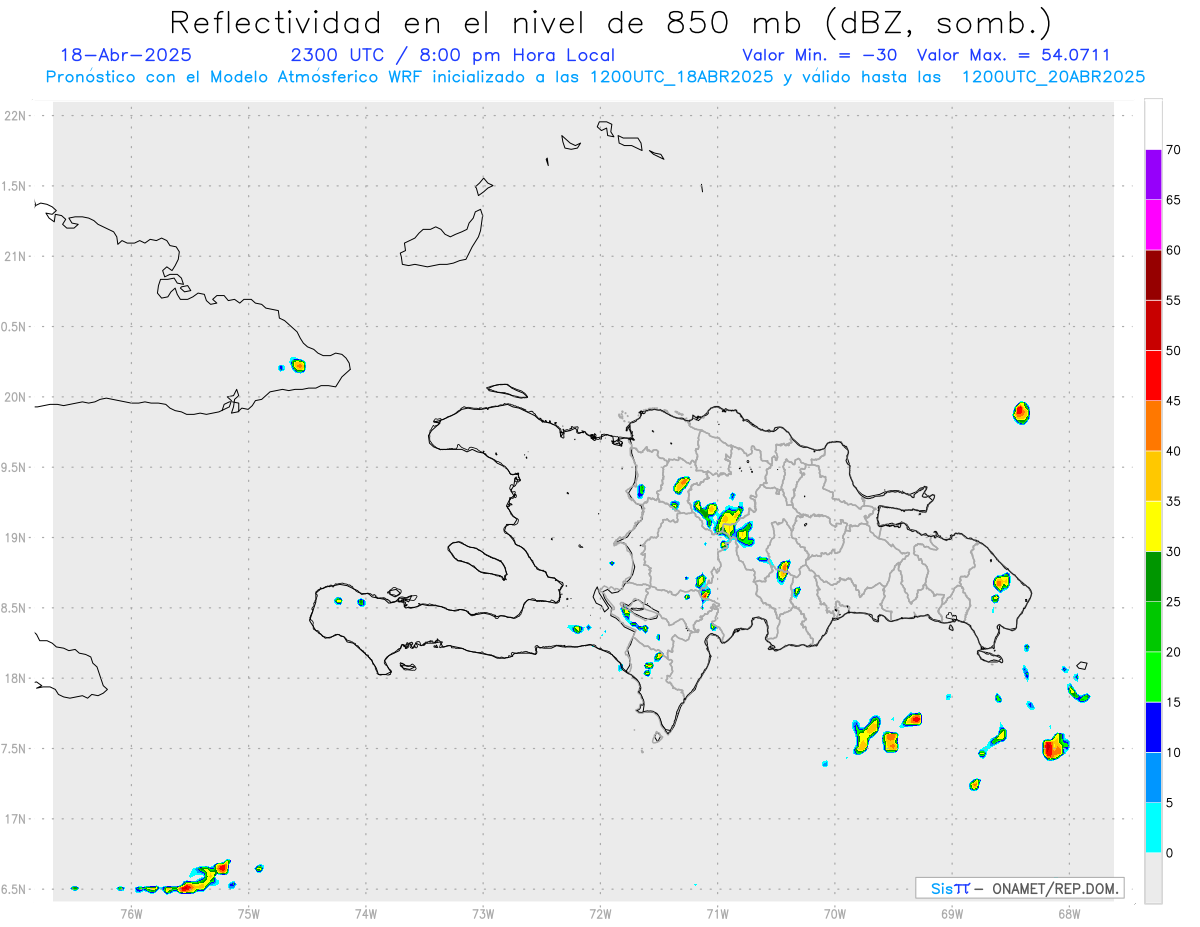Image resolution: width=1200 pixels, height=927 pixels.
Task: Click the '17N' latitude label
Action: 16,818
